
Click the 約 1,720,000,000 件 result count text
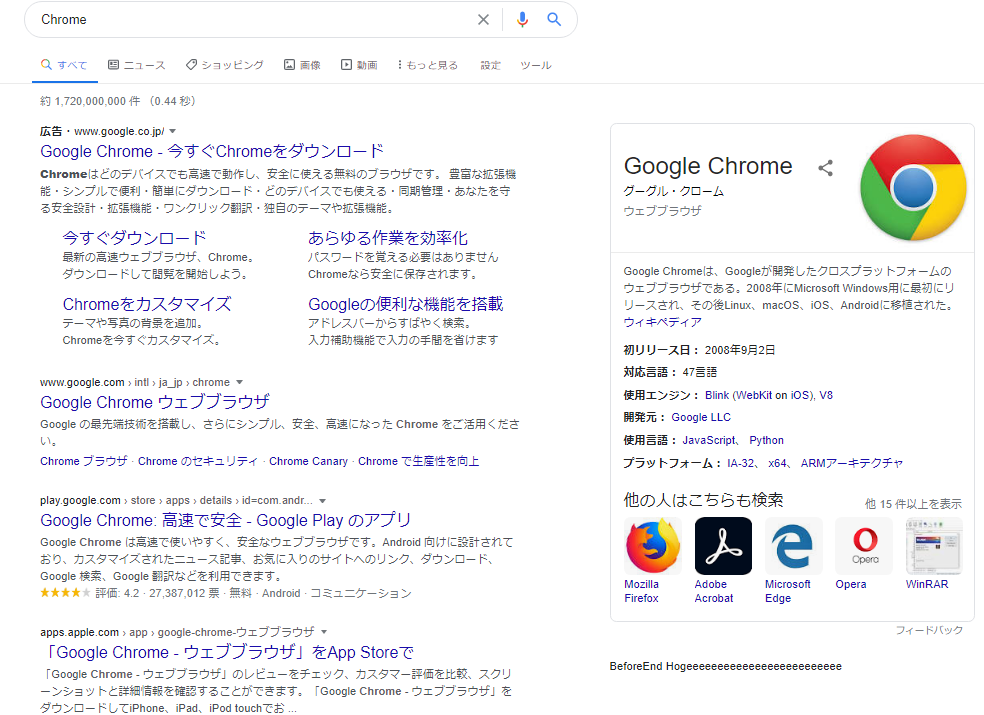point(90,101)
